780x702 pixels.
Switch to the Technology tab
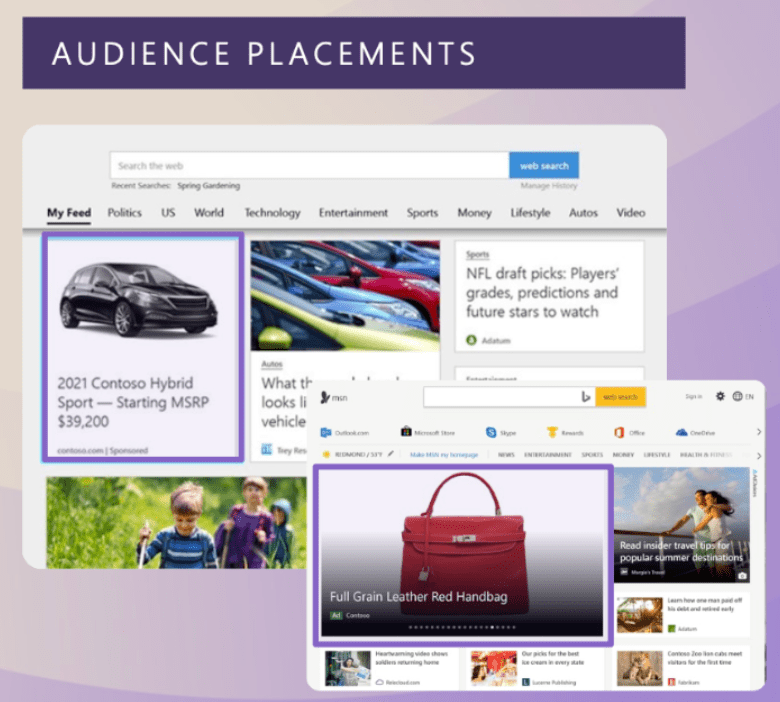[272, 213]
